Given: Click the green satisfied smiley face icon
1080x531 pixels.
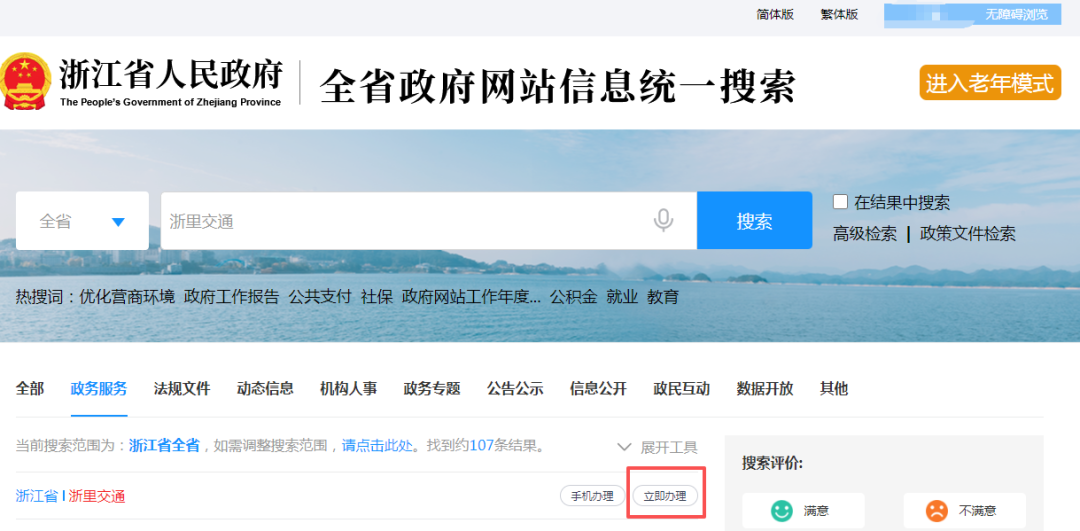Looking at the screenshot, I should click(x=781, y=511).
